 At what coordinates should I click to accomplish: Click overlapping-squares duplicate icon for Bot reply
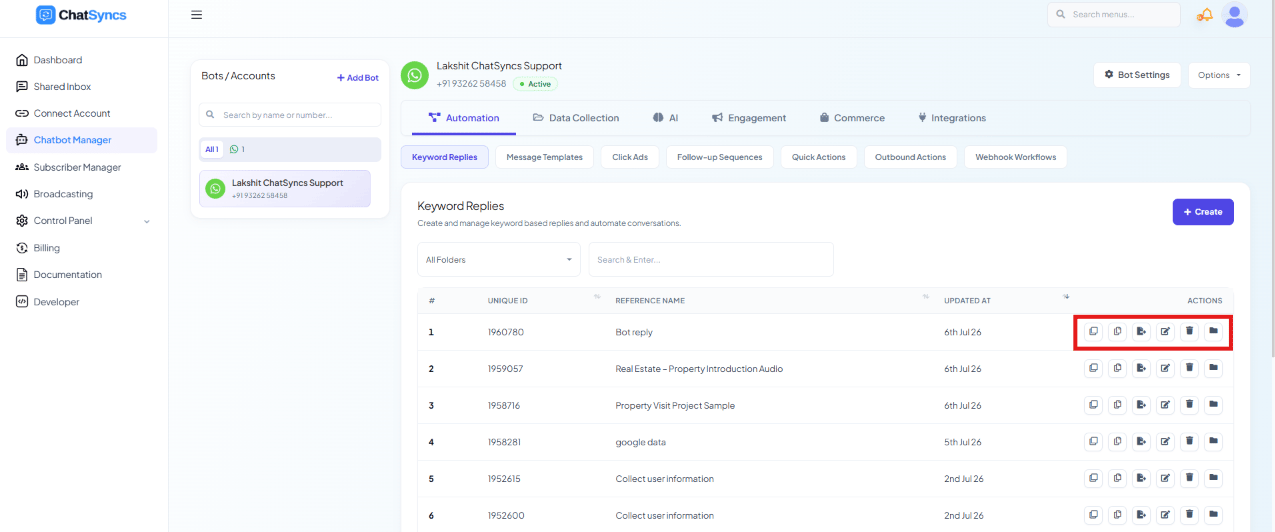click(x=1093, y=331)
